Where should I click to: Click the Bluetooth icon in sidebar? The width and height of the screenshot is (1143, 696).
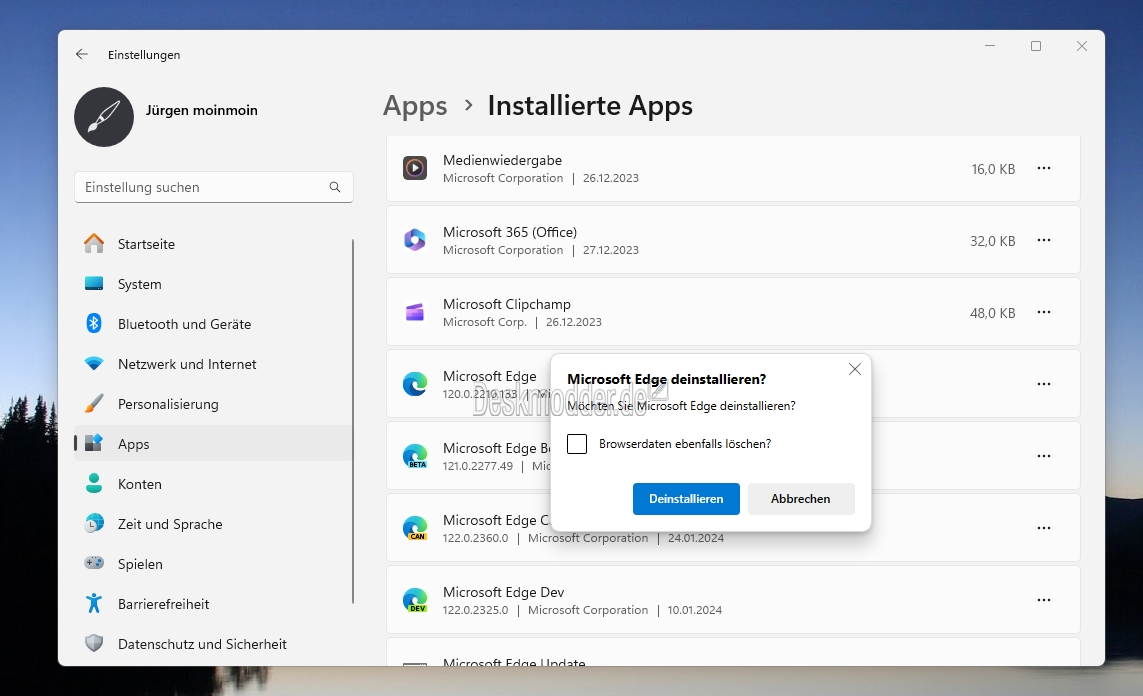pyautogui.click(x=94, y=324)
